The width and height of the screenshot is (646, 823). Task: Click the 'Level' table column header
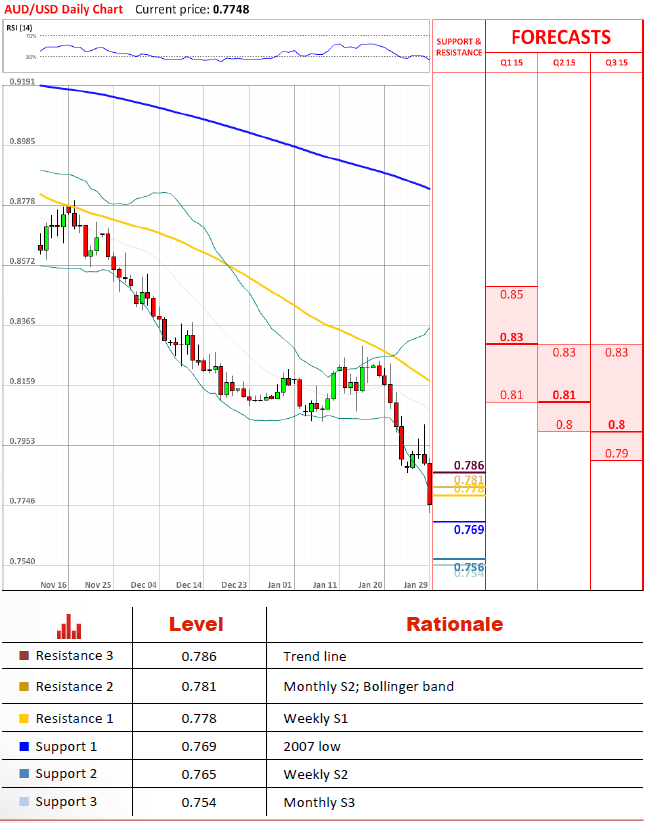(x=196, y=624)
